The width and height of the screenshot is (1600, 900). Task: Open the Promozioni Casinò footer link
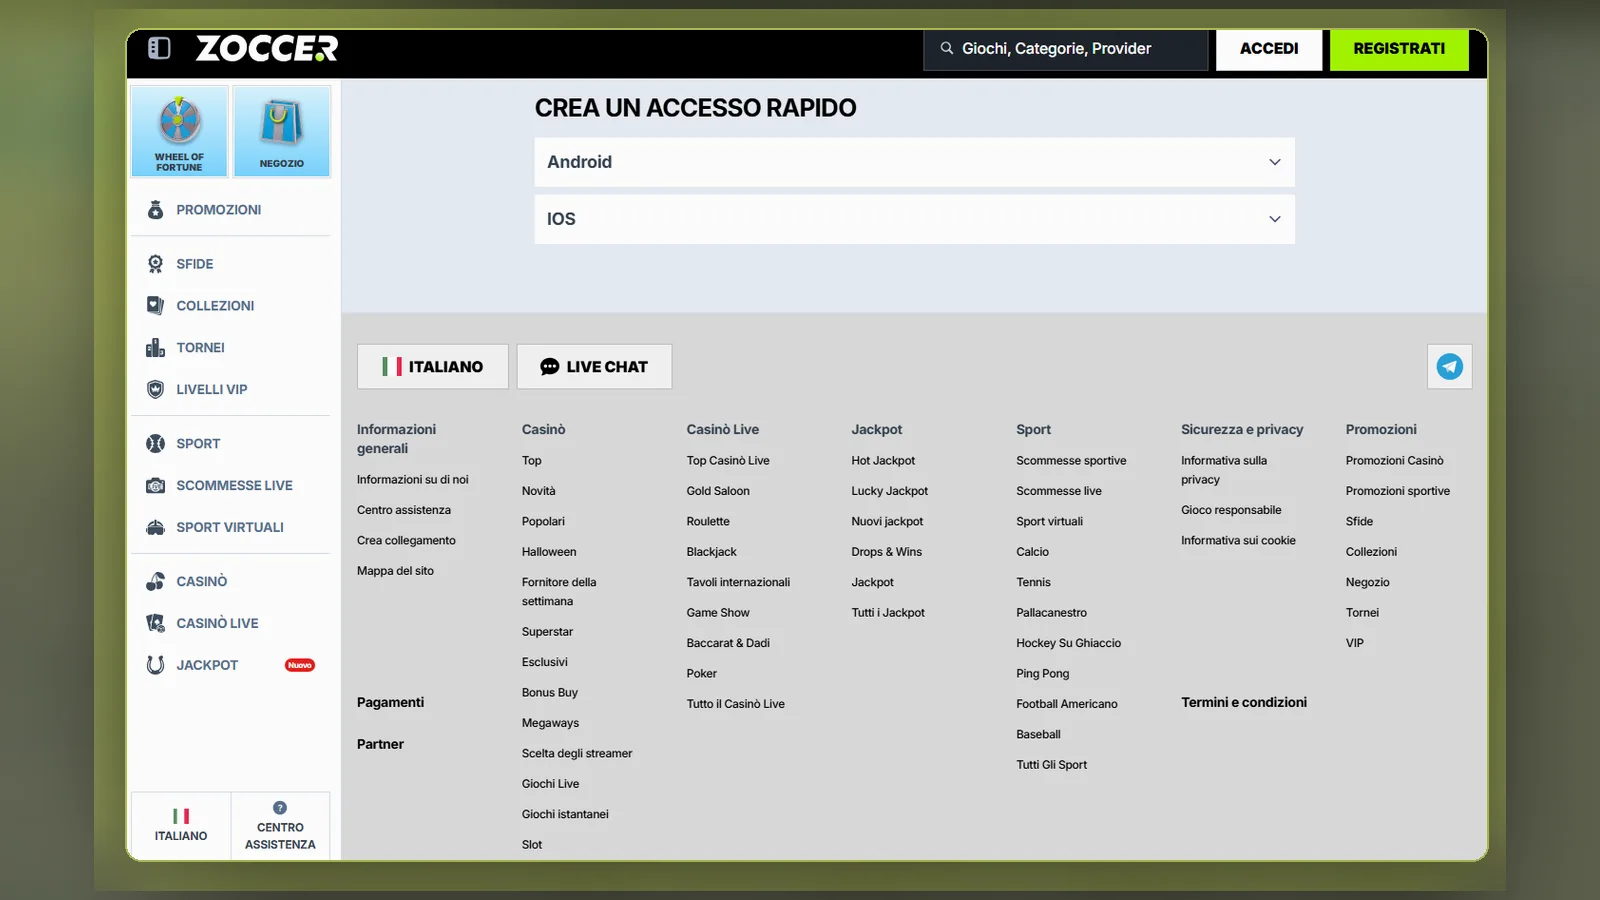pos(1394,461)
